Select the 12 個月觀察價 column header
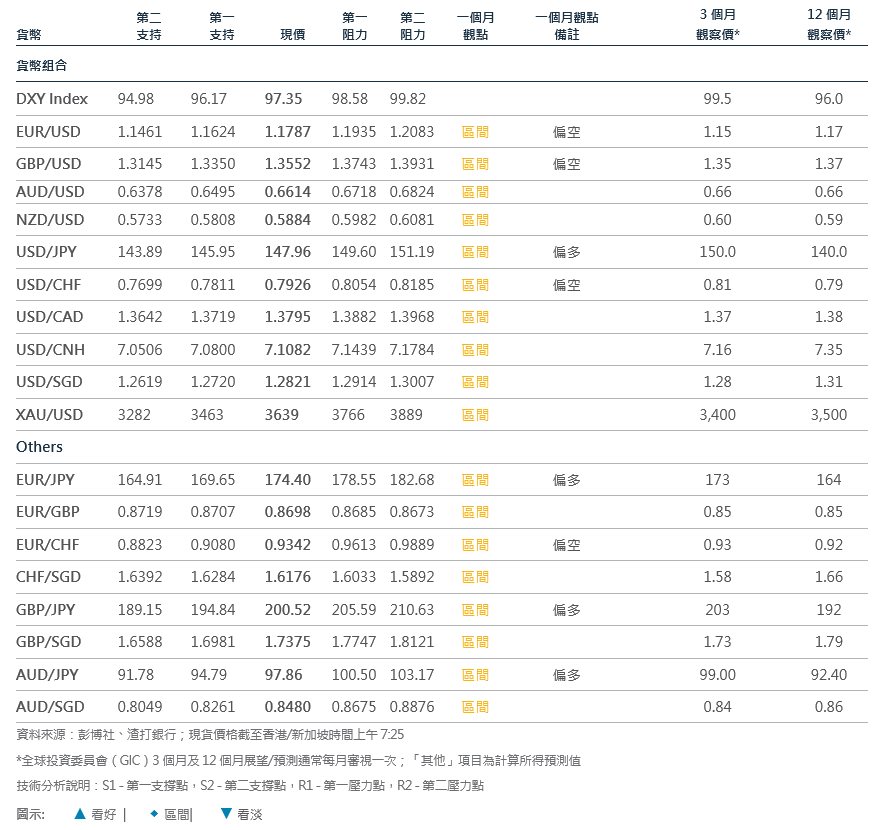Image resolution: width=876 pixels, height=830 pixels. [x=829, y=25]
